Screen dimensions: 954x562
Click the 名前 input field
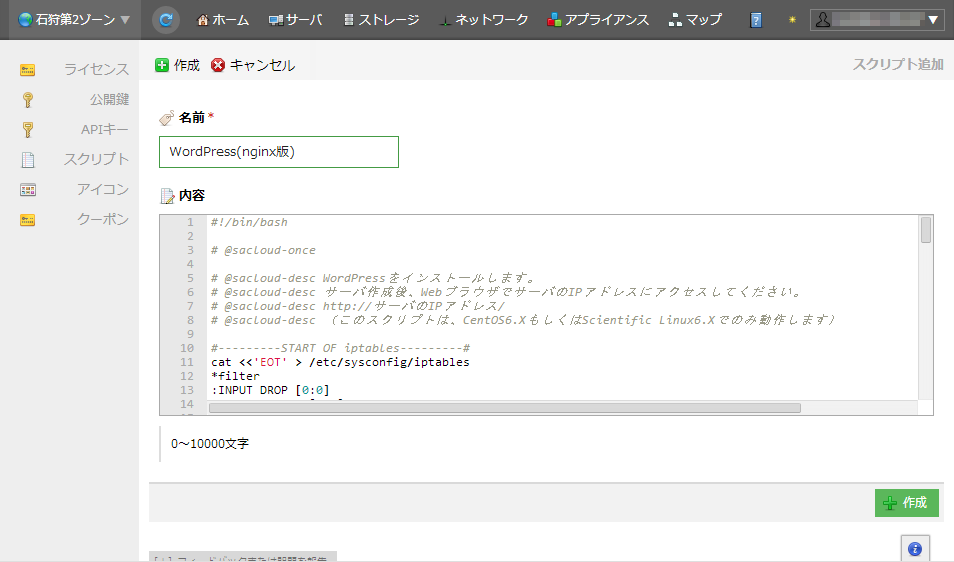(278, 152)
